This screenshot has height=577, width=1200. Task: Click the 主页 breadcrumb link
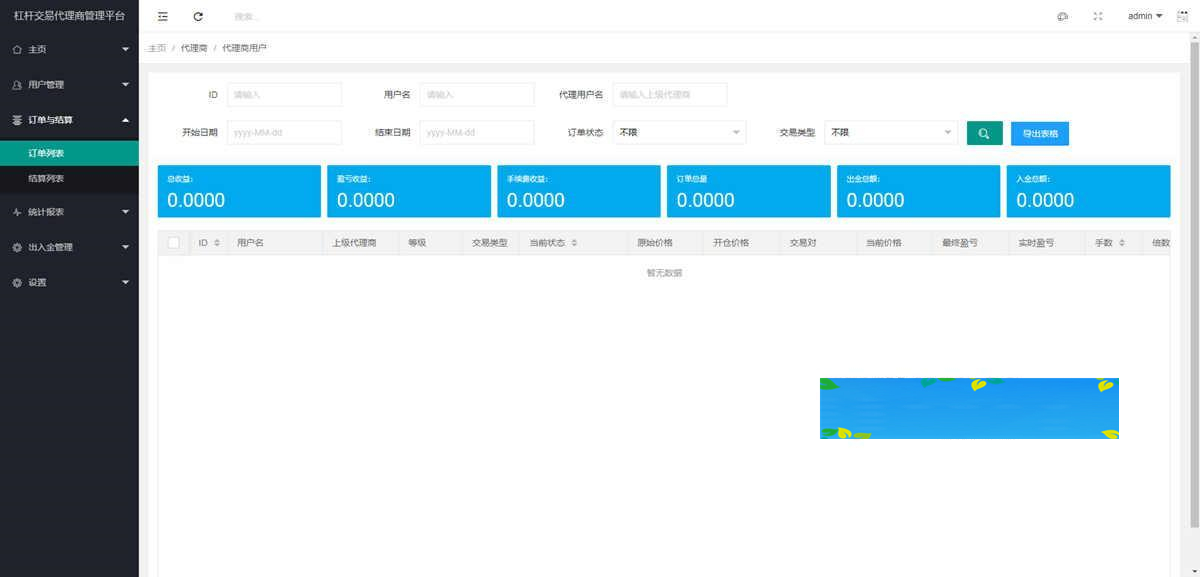click(x=156, y=48)
